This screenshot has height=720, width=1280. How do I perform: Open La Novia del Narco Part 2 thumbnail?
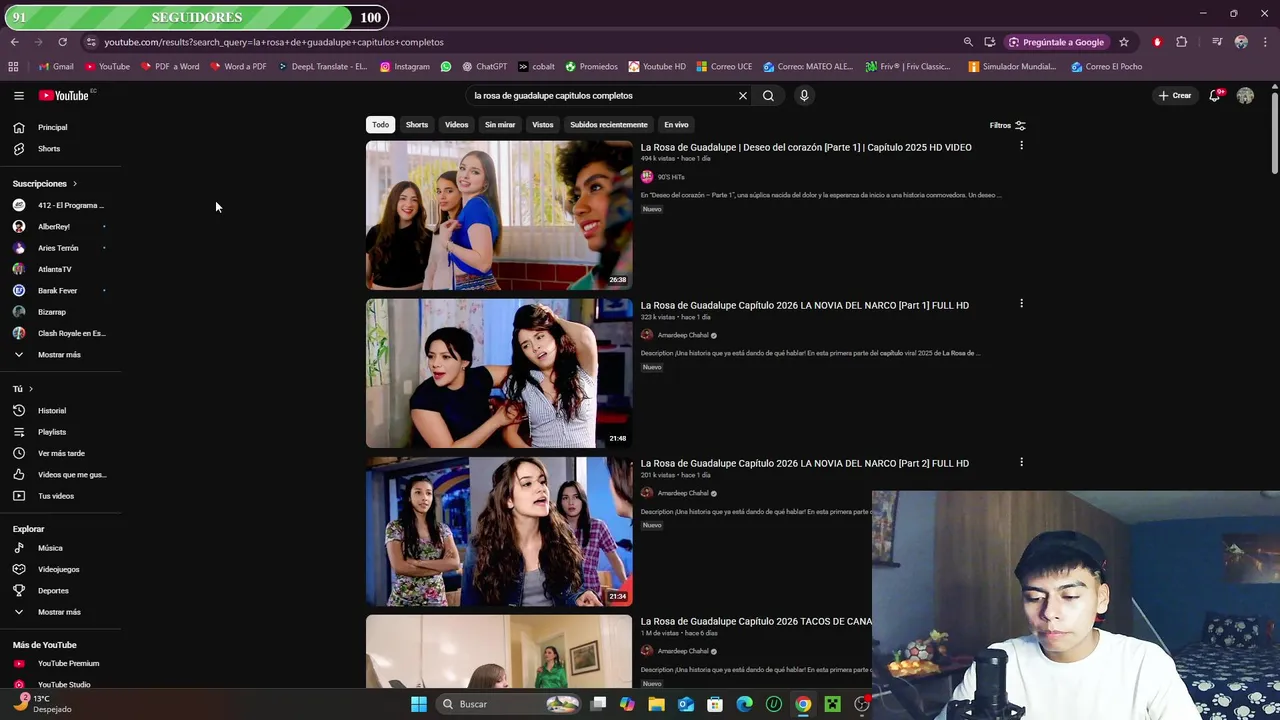click(x=499, y=531)
